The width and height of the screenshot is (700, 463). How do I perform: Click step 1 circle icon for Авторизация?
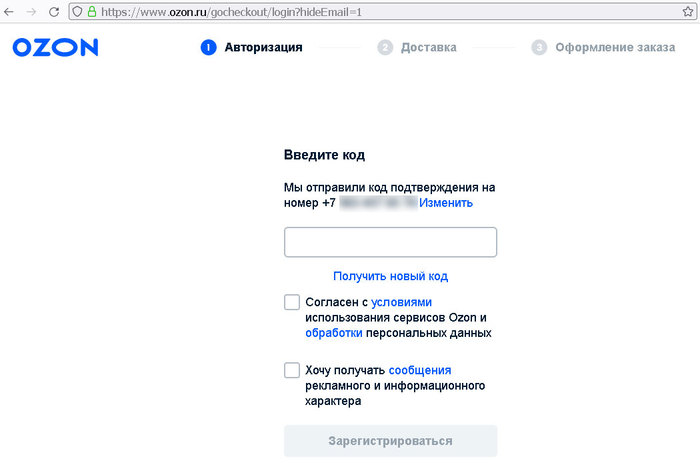pyautogui.click(x=208, y=47)
